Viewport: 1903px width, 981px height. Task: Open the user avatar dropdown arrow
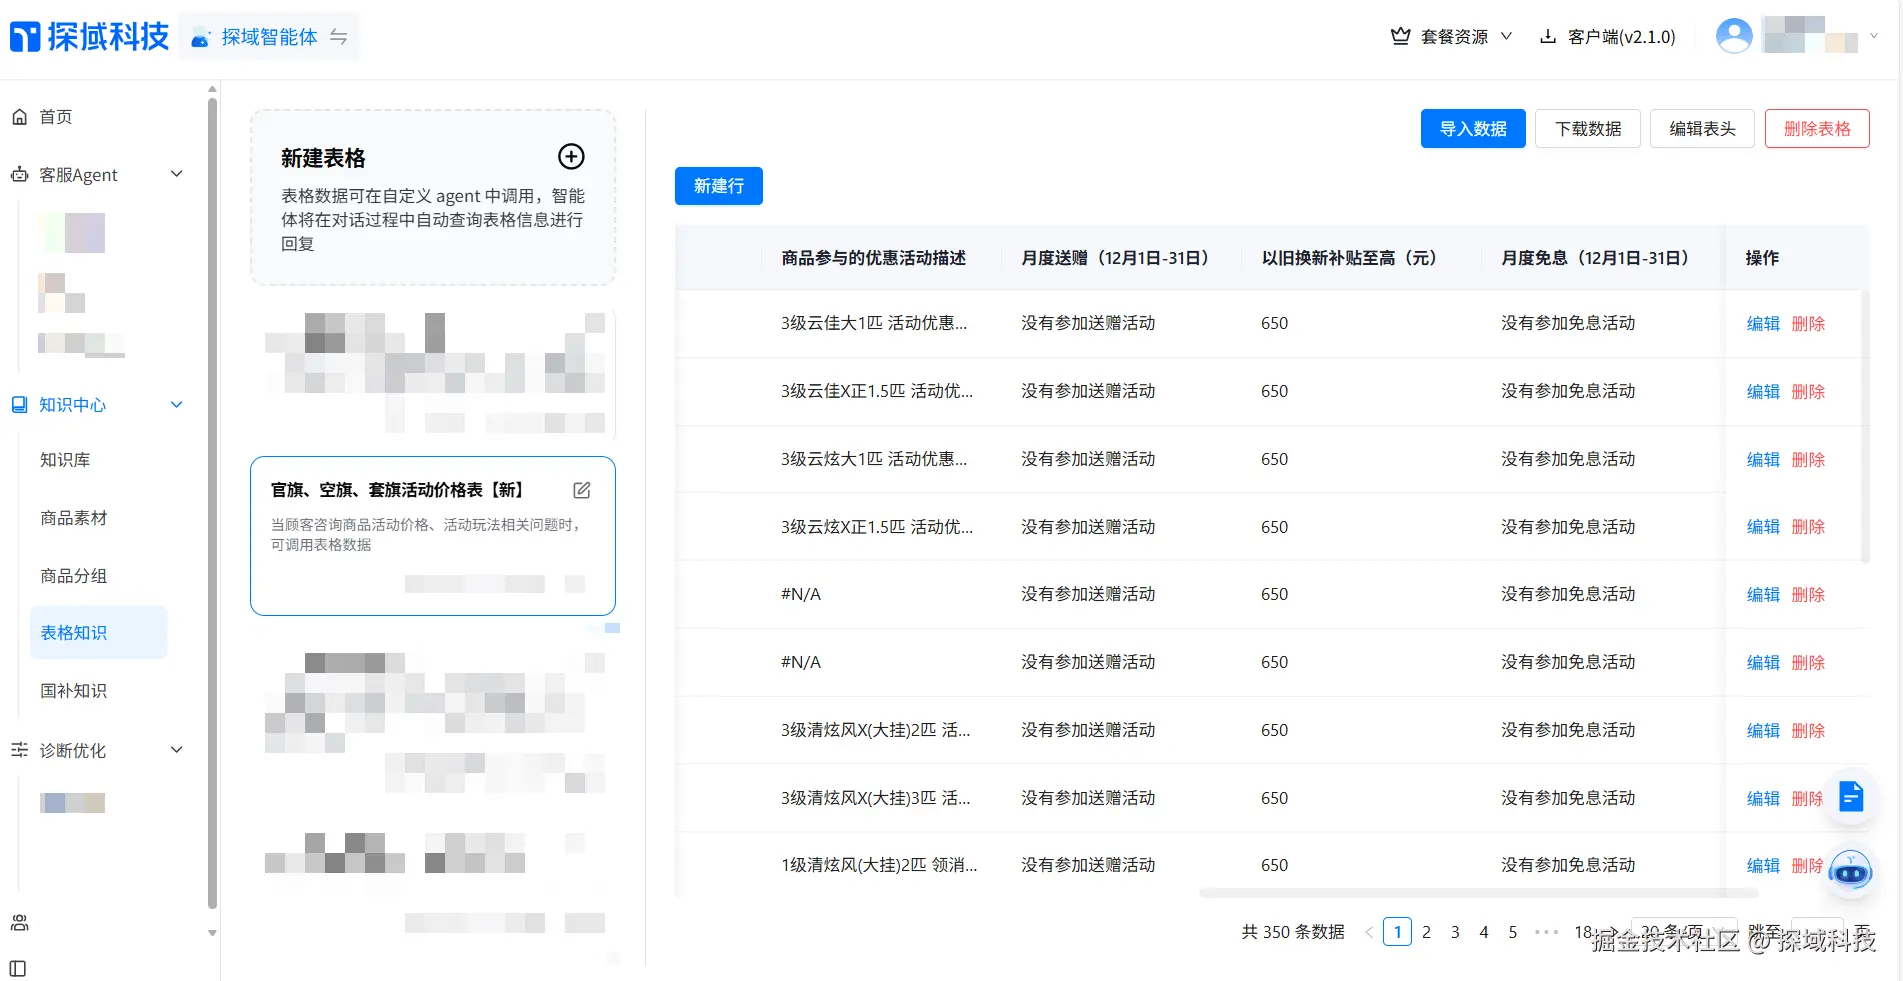pos(1875,36)
